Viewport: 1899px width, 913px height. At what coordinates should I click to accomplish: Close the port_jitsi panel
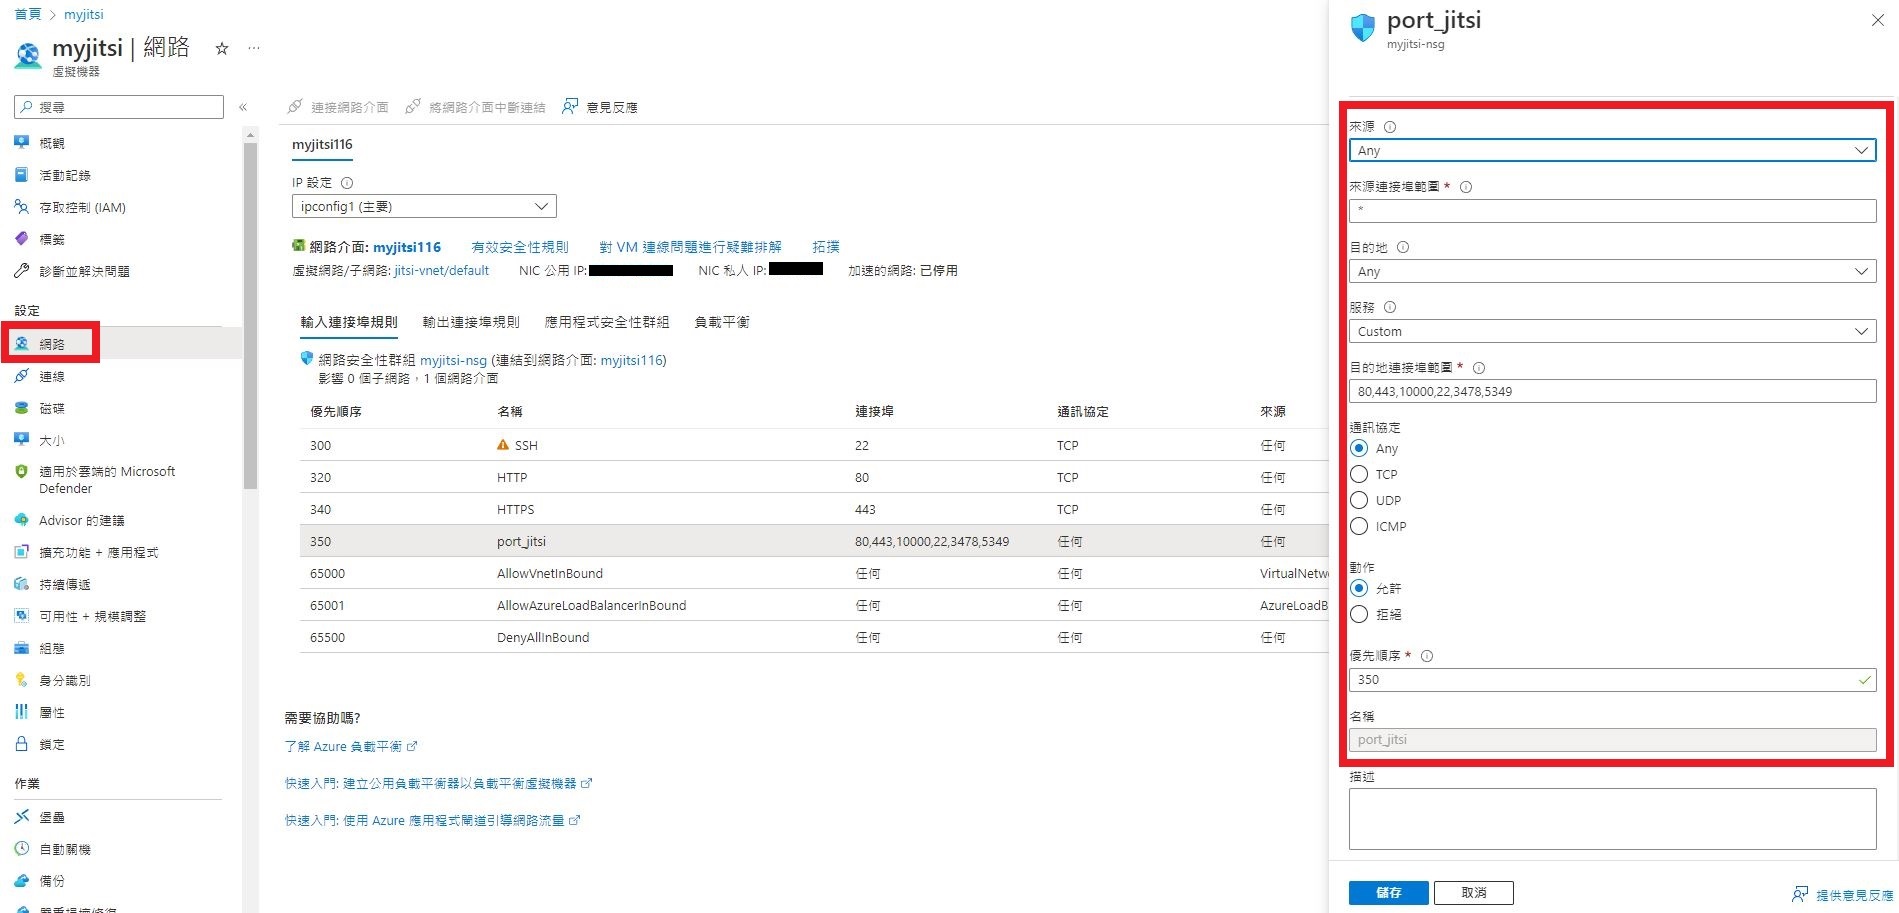(x=1877, y=20)
